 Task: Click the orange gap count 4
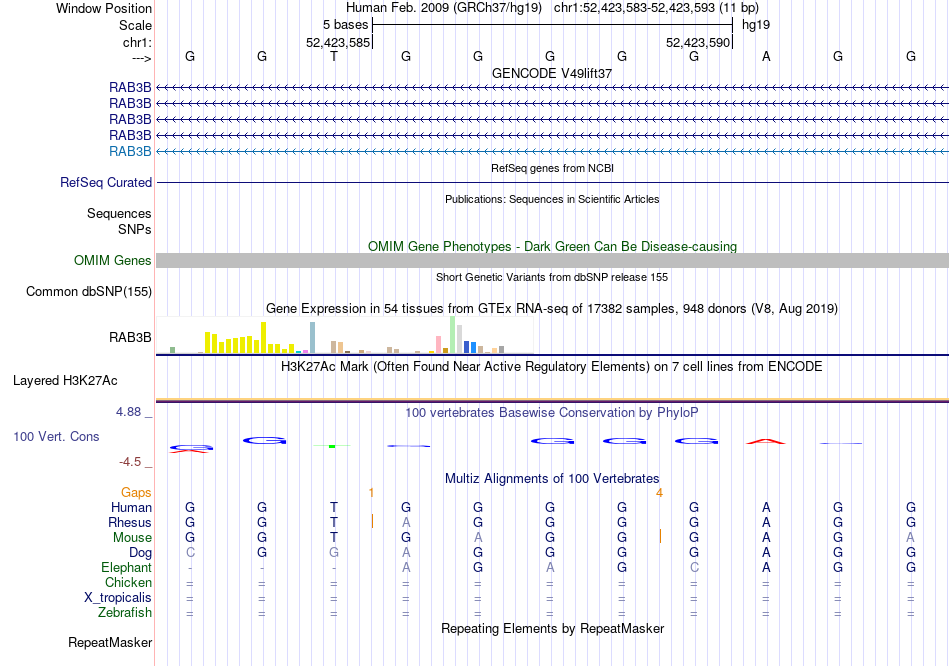[x=659, y=493]
